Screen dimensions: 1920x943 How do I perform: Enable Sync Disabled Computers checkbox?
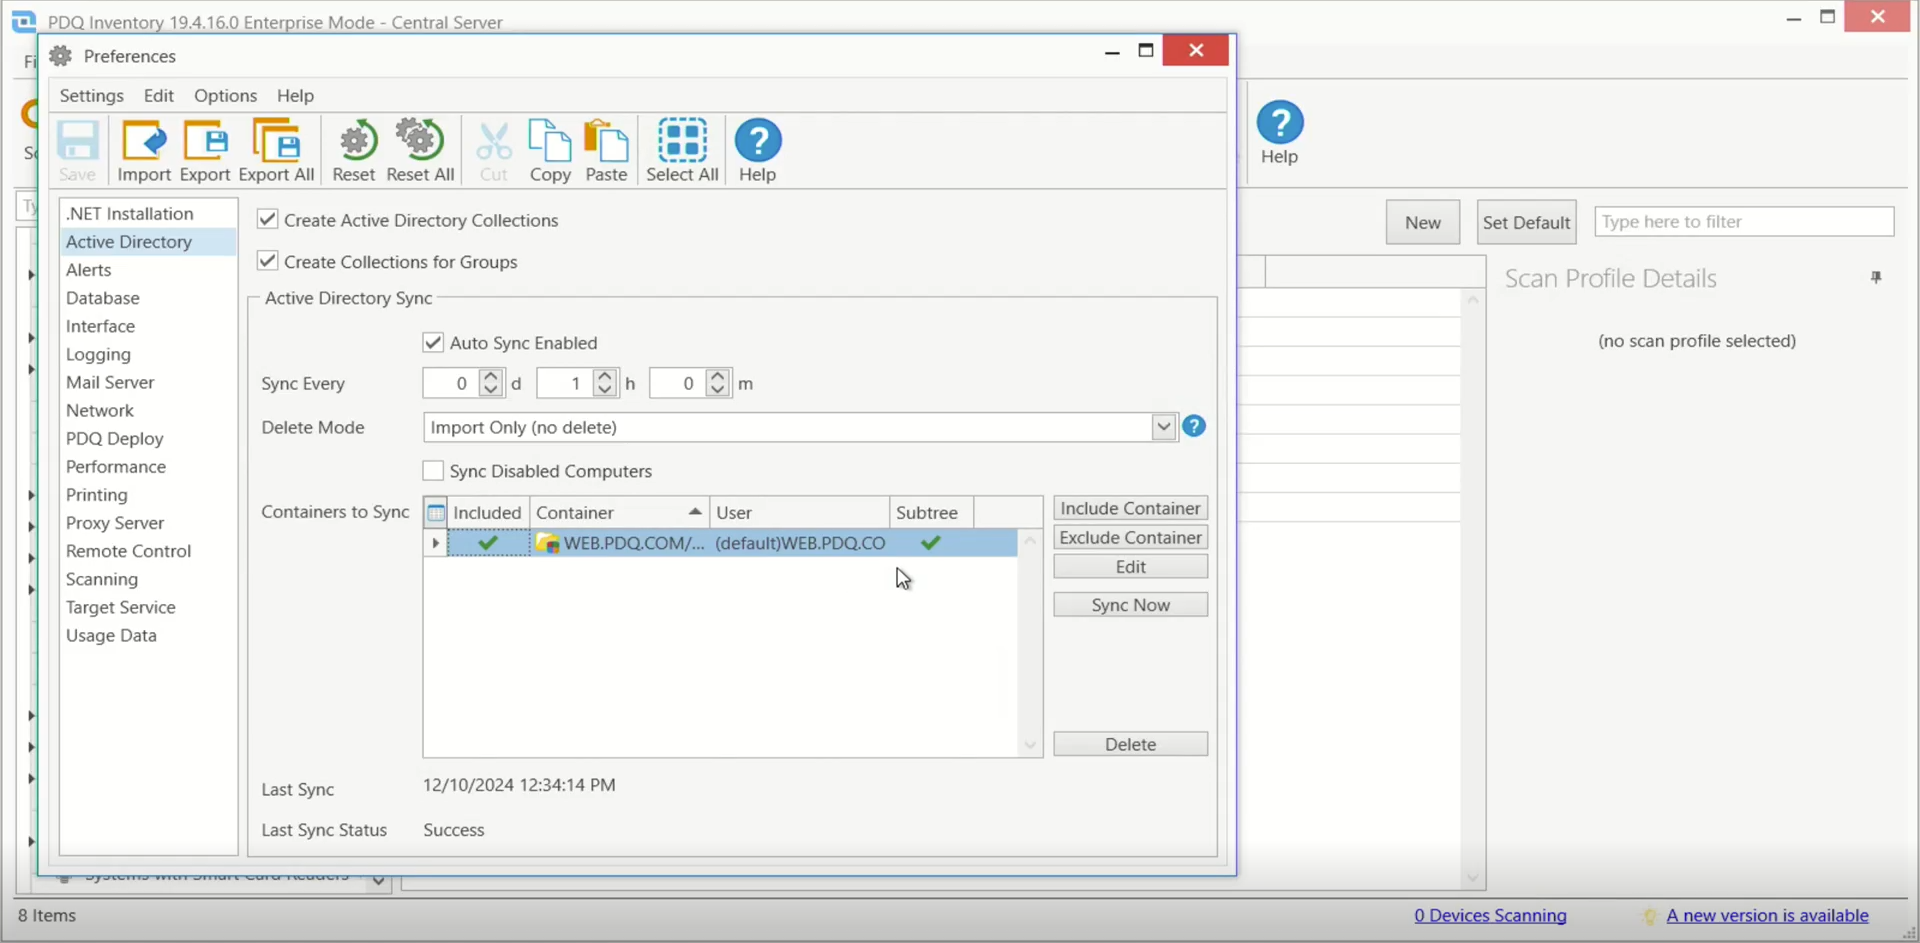click(x=433, y=470)
